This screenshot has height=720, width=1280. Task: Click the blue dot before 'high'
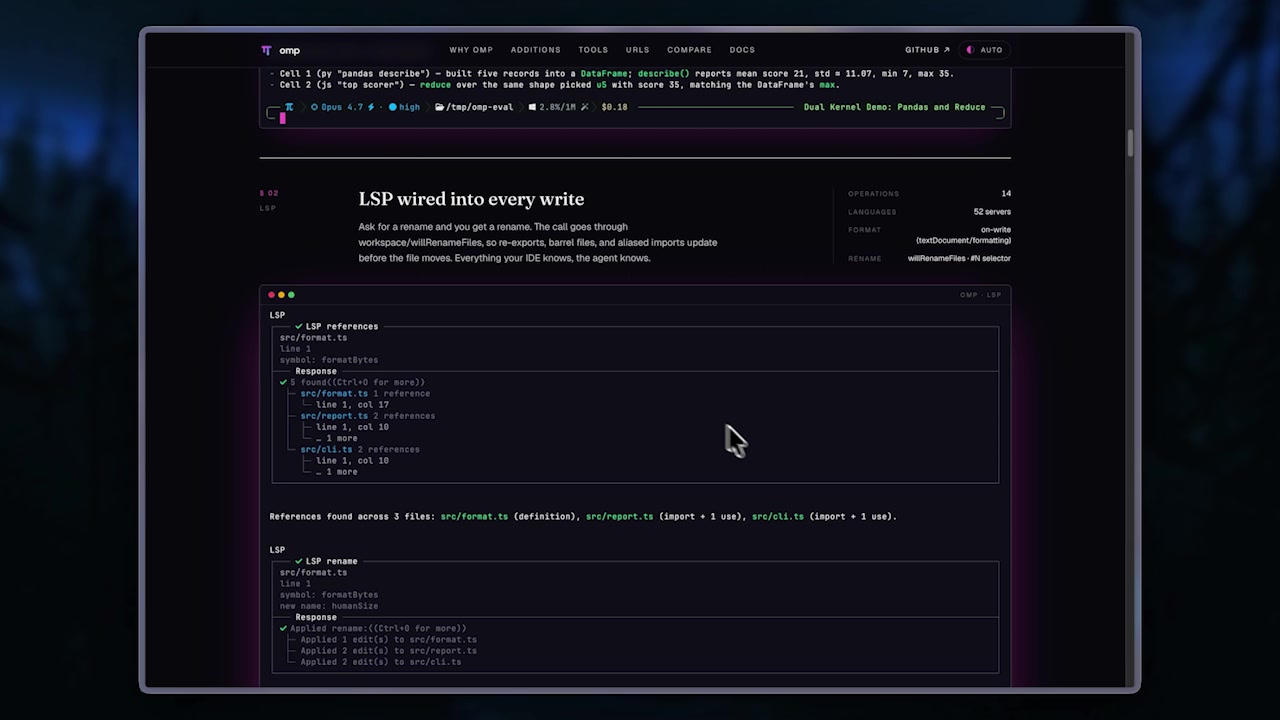(393, 107)
